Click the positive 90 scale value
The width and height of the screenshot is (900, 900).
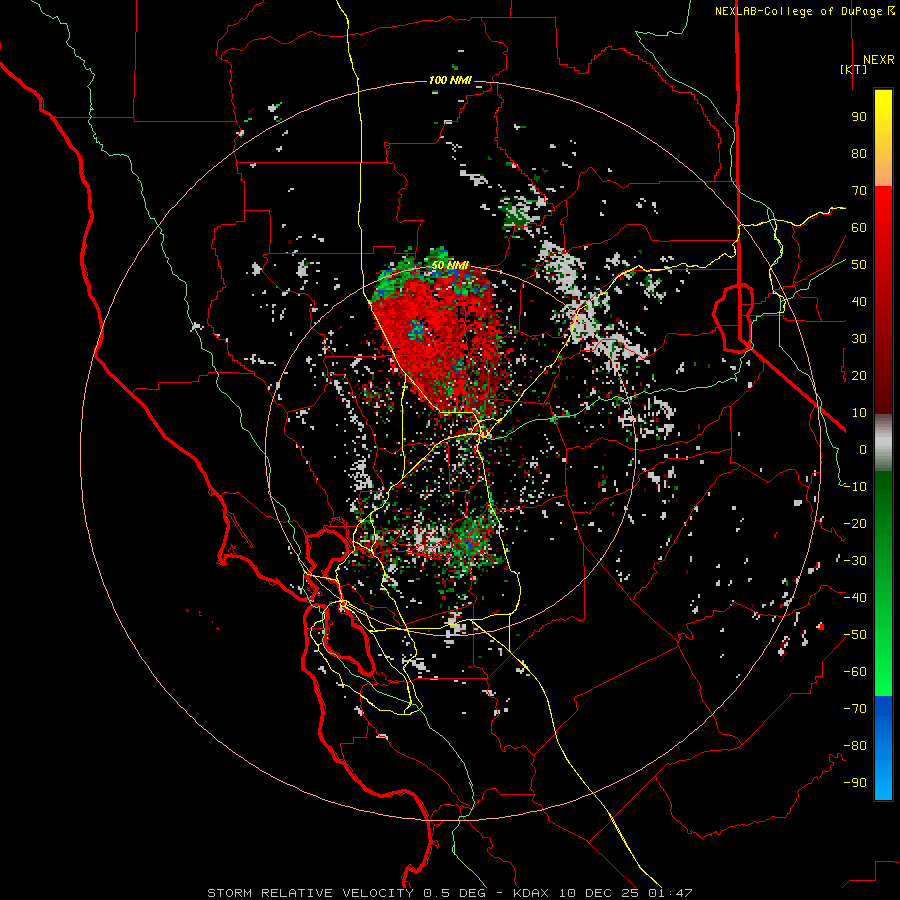click(x=859, y=117)
